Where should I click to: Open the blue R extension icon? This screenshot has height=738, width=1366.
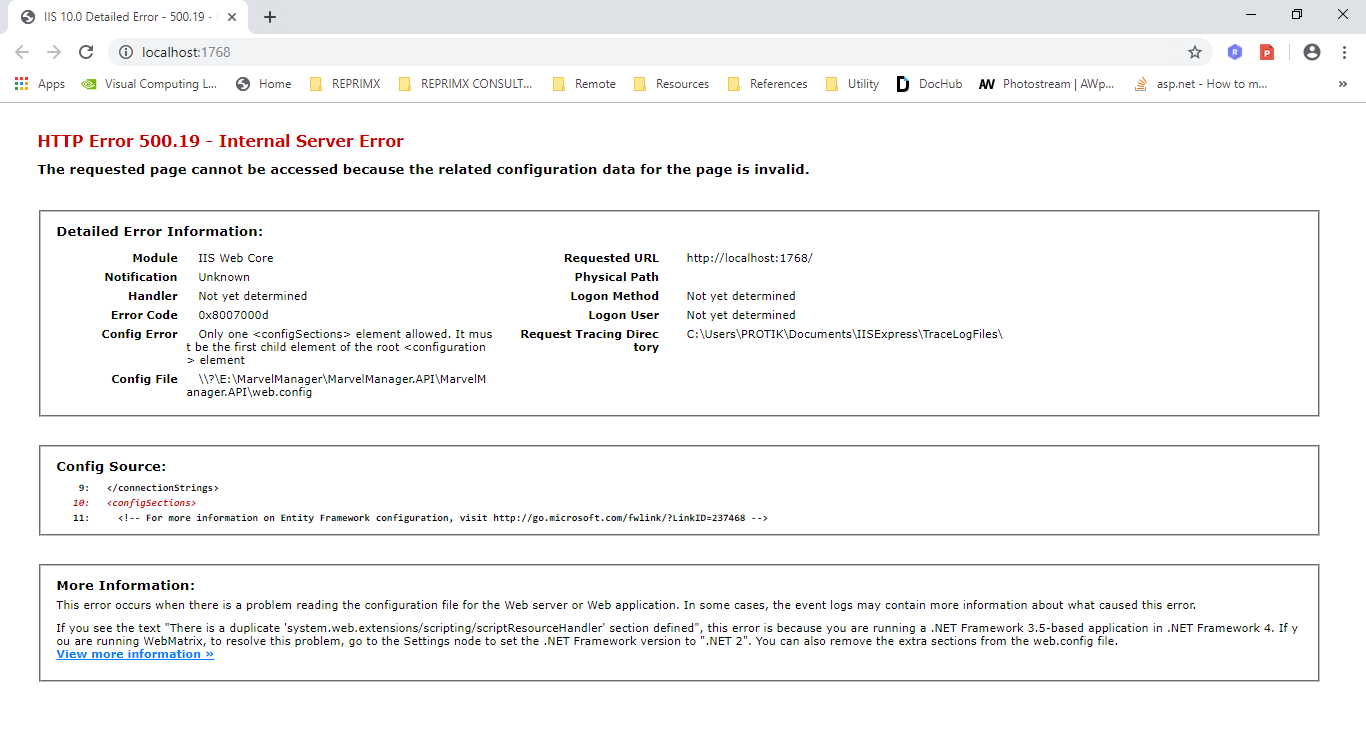tap(1235, 52)
